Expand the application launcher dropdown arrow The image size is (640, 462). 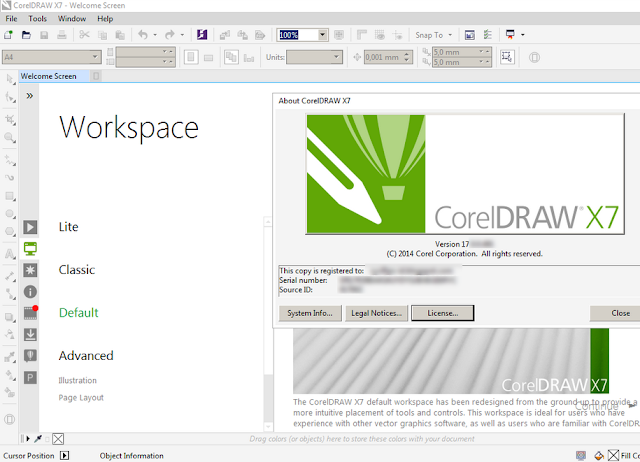523,35
